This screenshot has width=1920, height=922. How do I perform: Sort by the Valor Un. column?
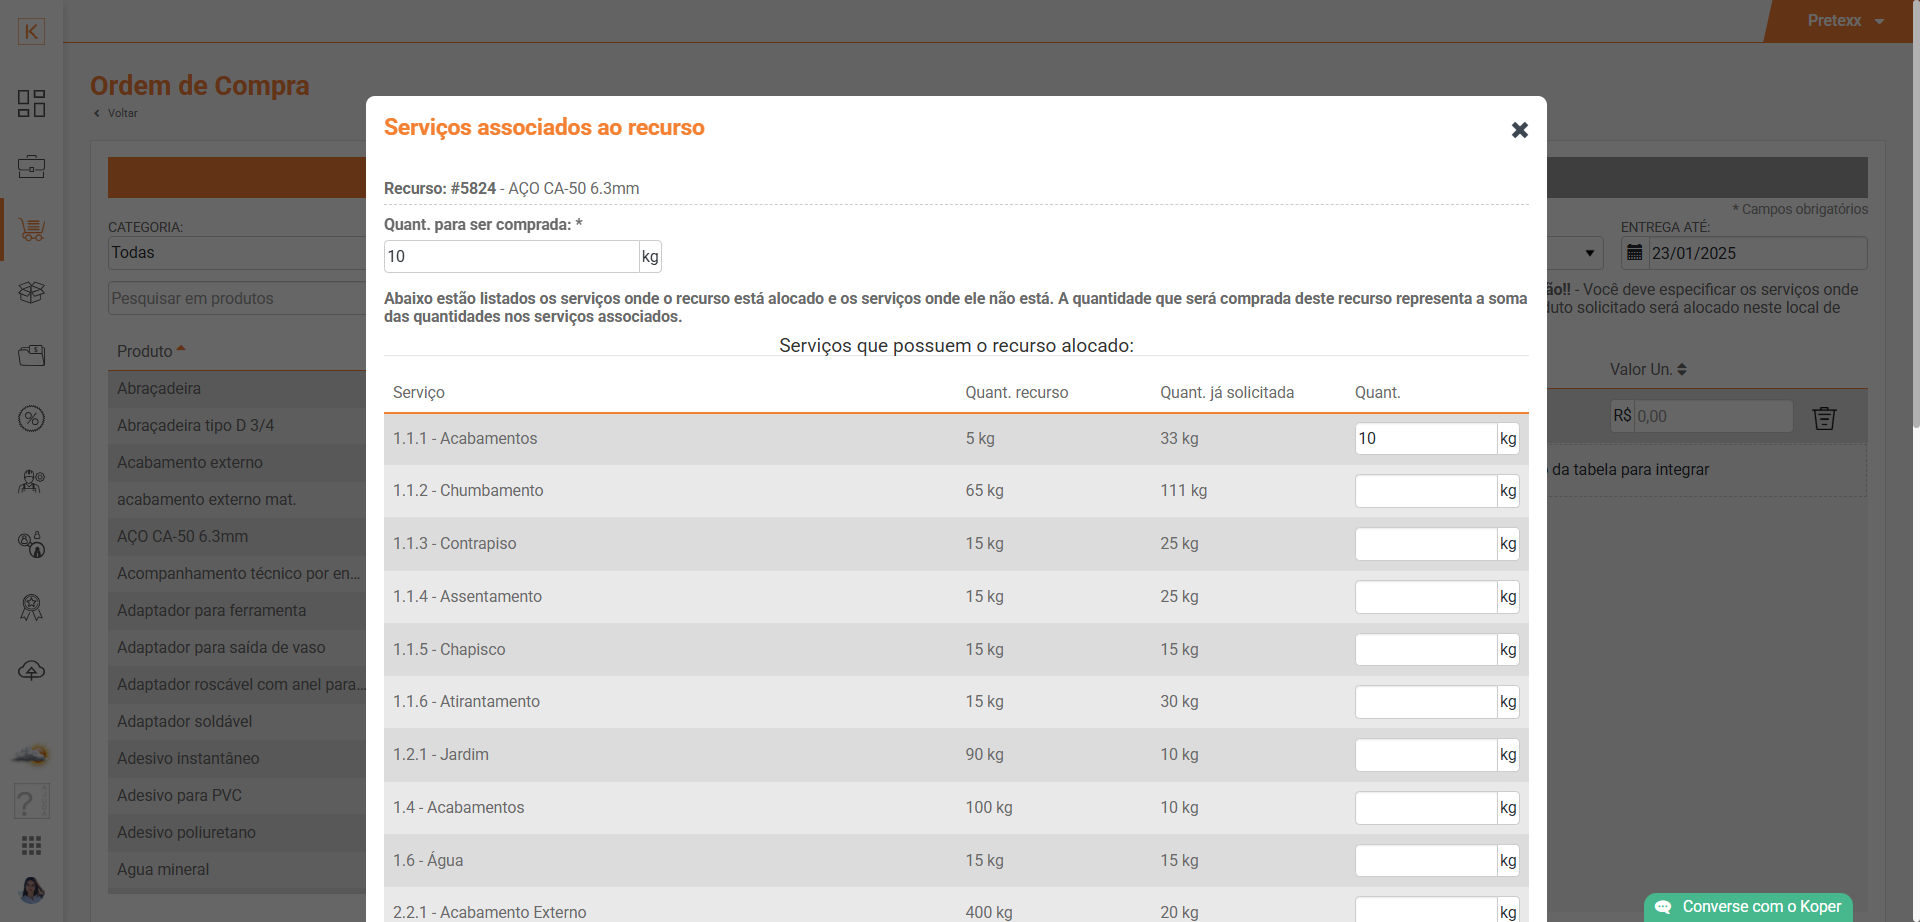click(1647, 369)
